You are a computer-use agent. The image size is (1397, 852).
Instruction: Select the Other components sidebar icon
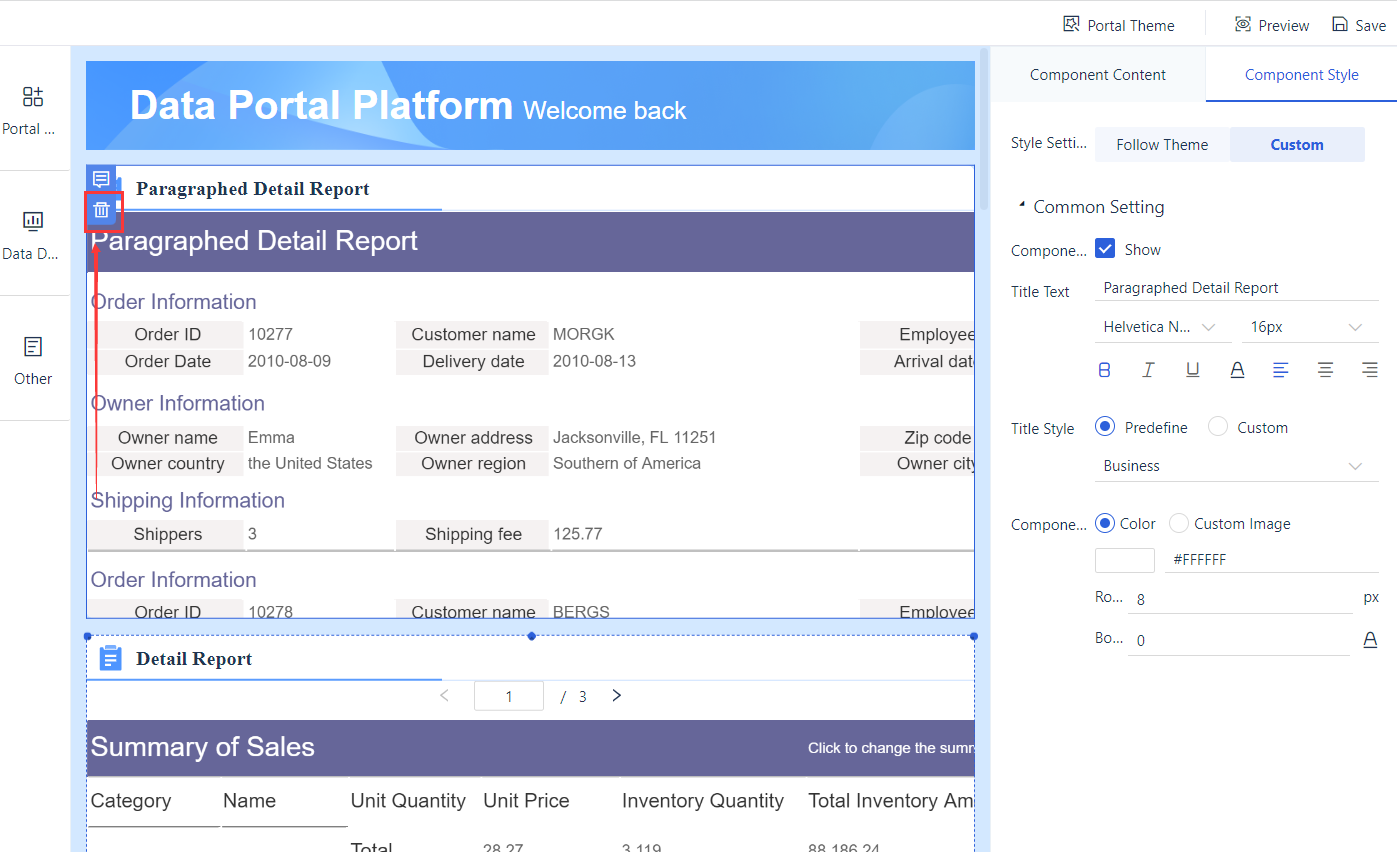click(32, 347)
